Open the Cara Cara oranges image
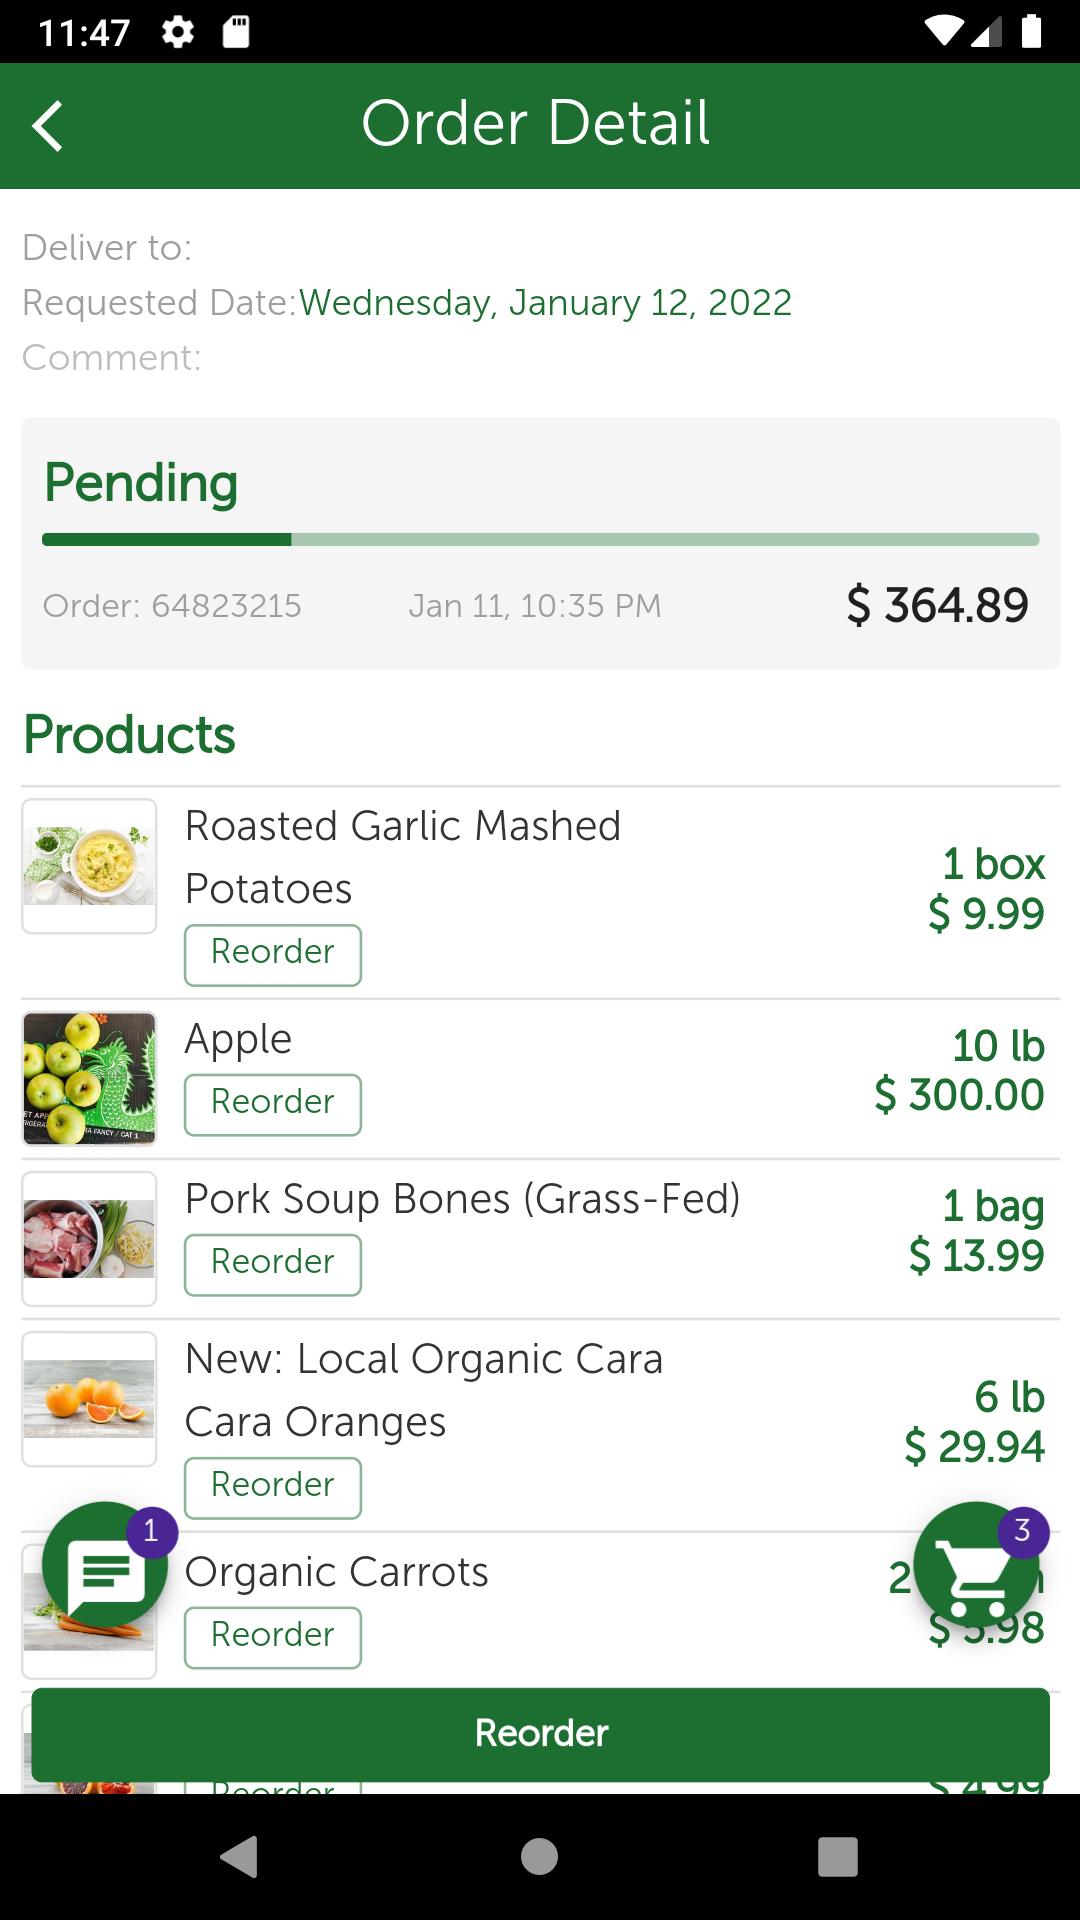 (89, 1399)
